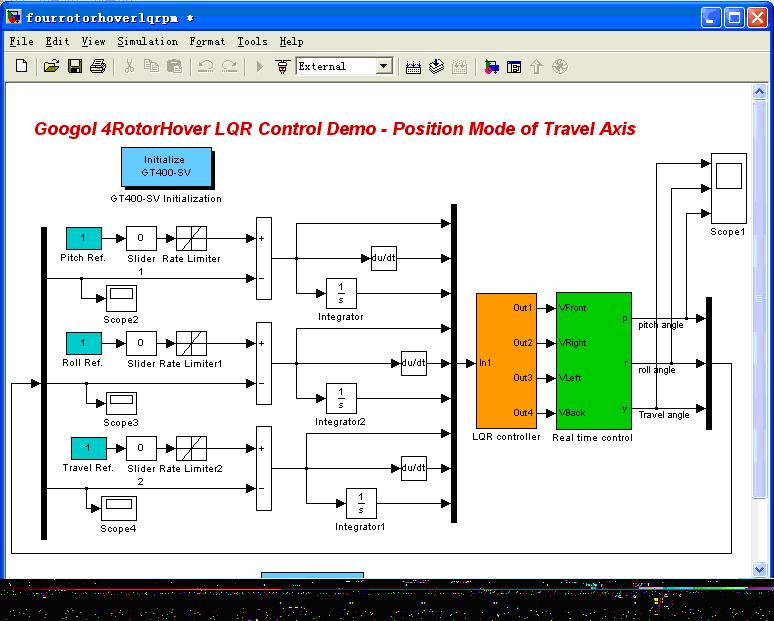Viewport: 774px width, 621px height.
Task: Click the vertical scrollbar down arrow
Action: pos(758,570)
